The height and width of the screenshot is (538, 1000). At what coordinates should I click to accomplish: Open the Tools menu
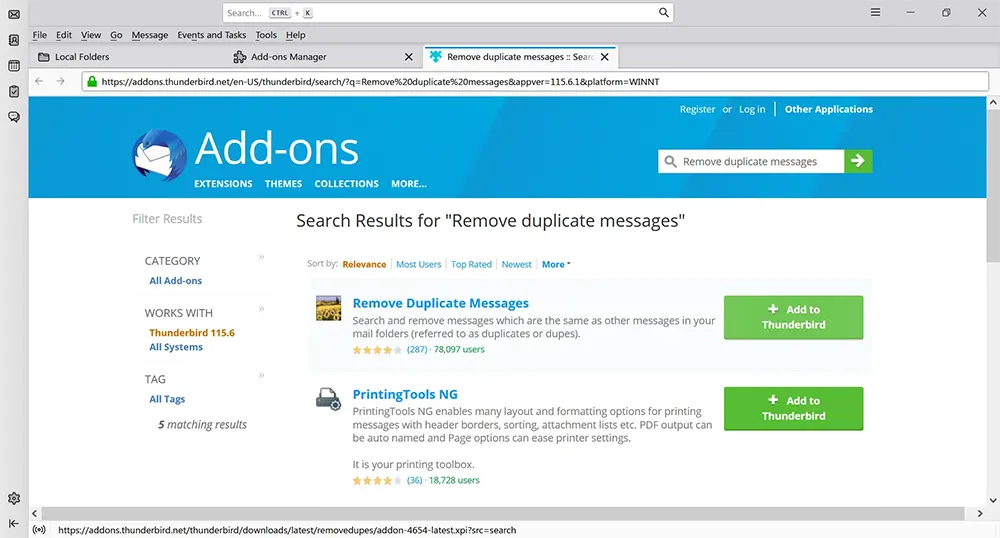click(x=266, y=35)
